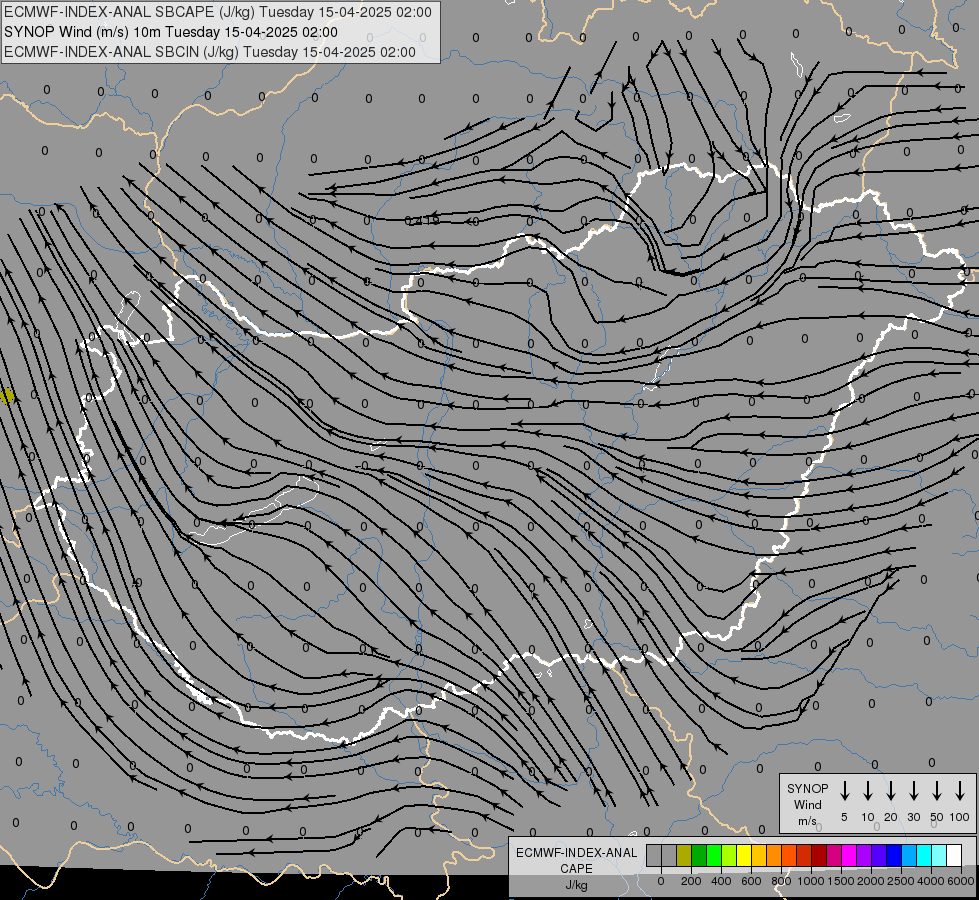The width and height of the screenshot is (979, 900).
Task: Click the '10' speed label under wind arrow
Action: click(868, 817)
